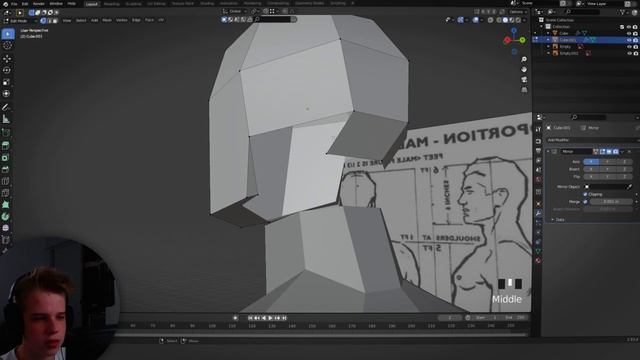
Task: Toggle eye icon for Empty.001 row
Action: pos(629,53)
